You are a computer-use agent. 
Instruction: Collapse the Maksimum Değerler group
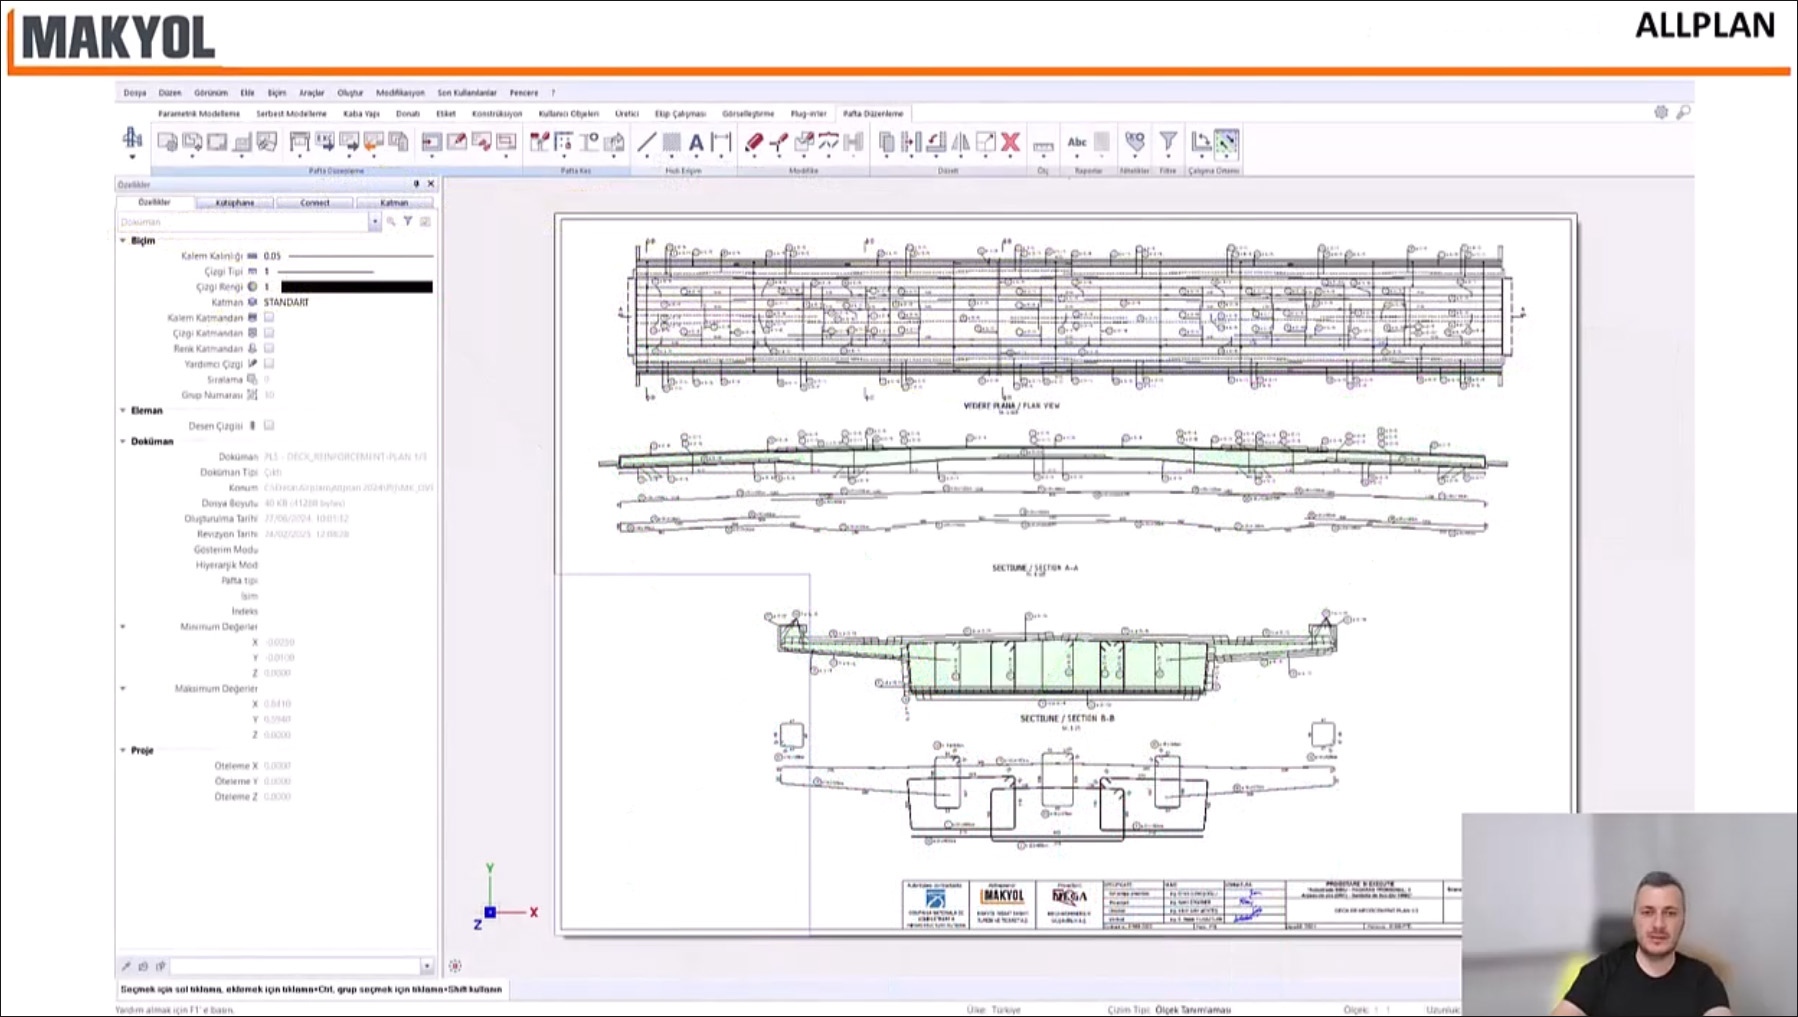[x=123, y=688]
